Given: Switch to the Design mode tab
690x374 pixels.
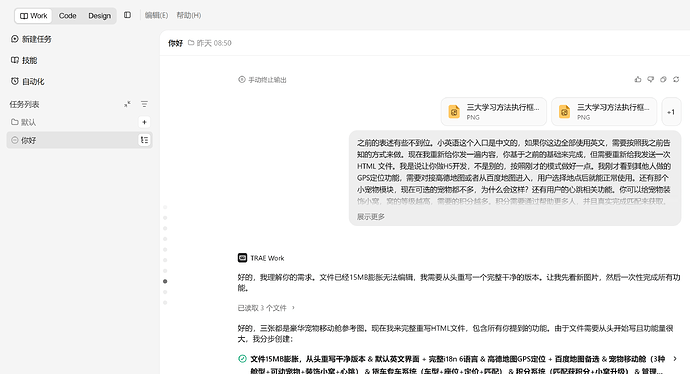Looking at the screenshot, I should pos(99,16).
